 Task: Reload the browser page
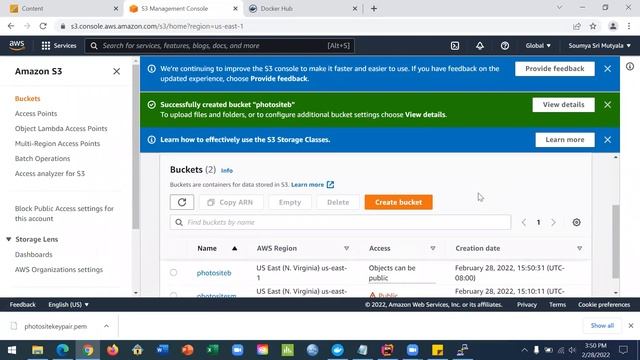pyautogui.click(x=43, y=26)
